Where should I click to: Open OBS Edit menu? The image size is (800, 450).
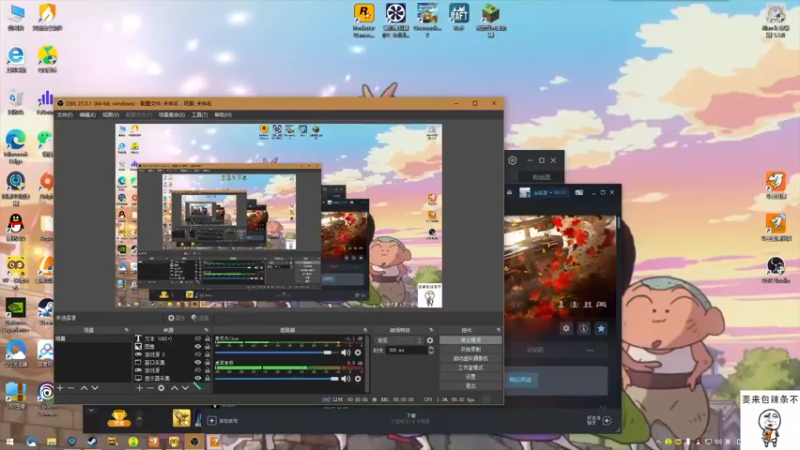point(88,115)
